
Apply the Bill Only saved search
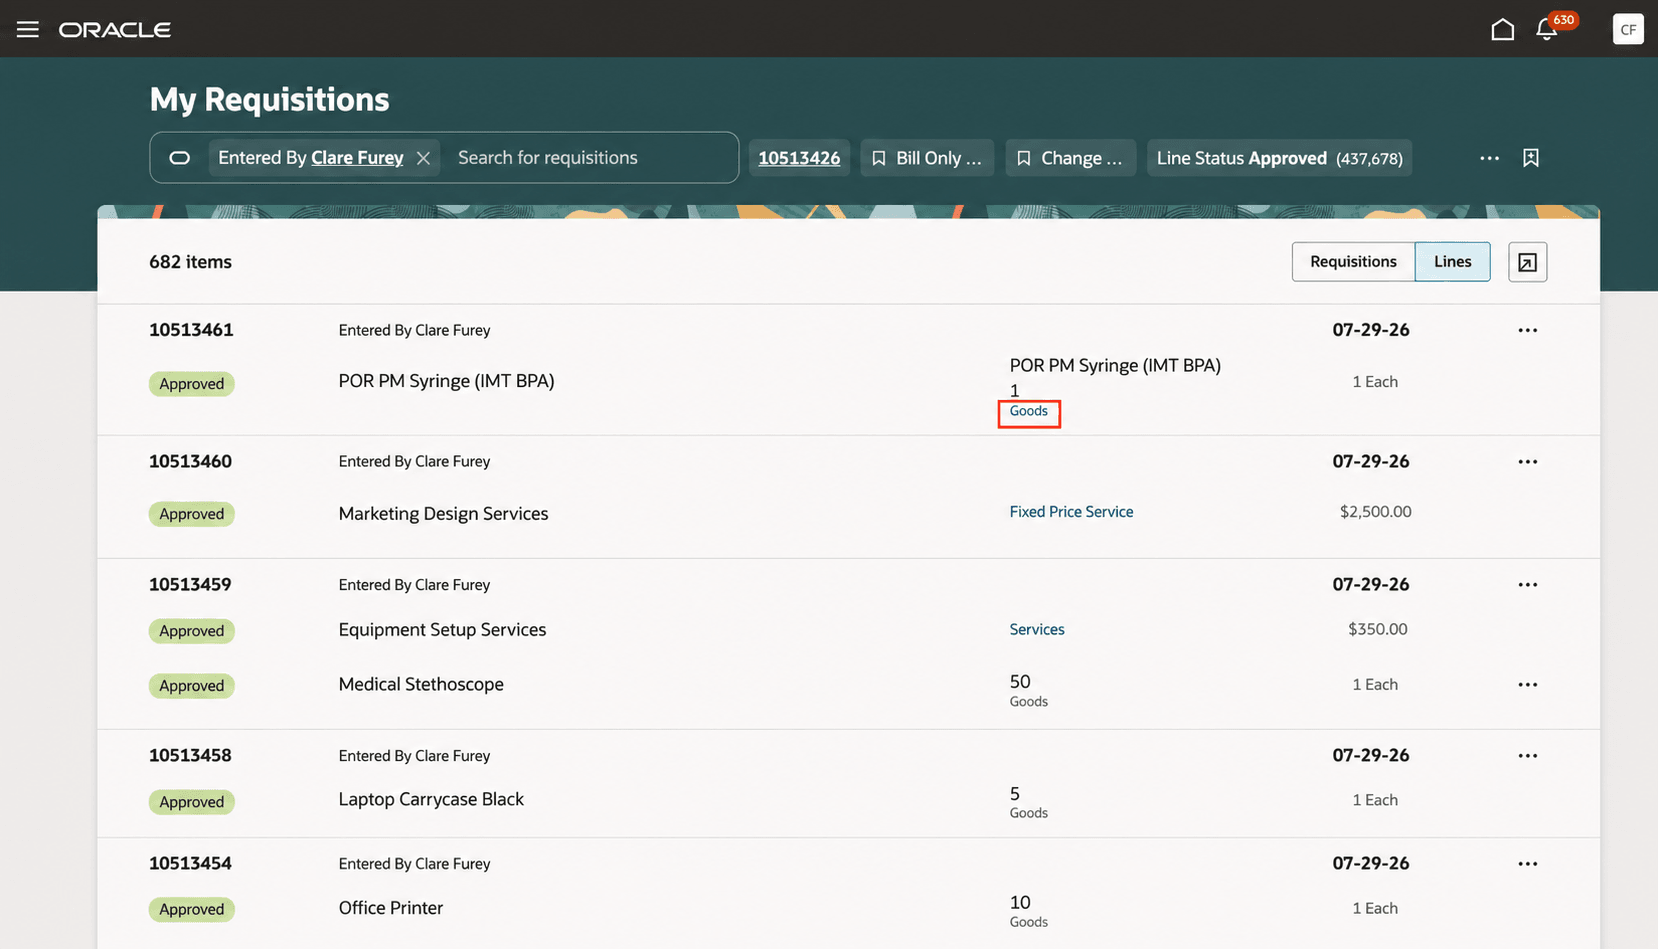[927, 158]
